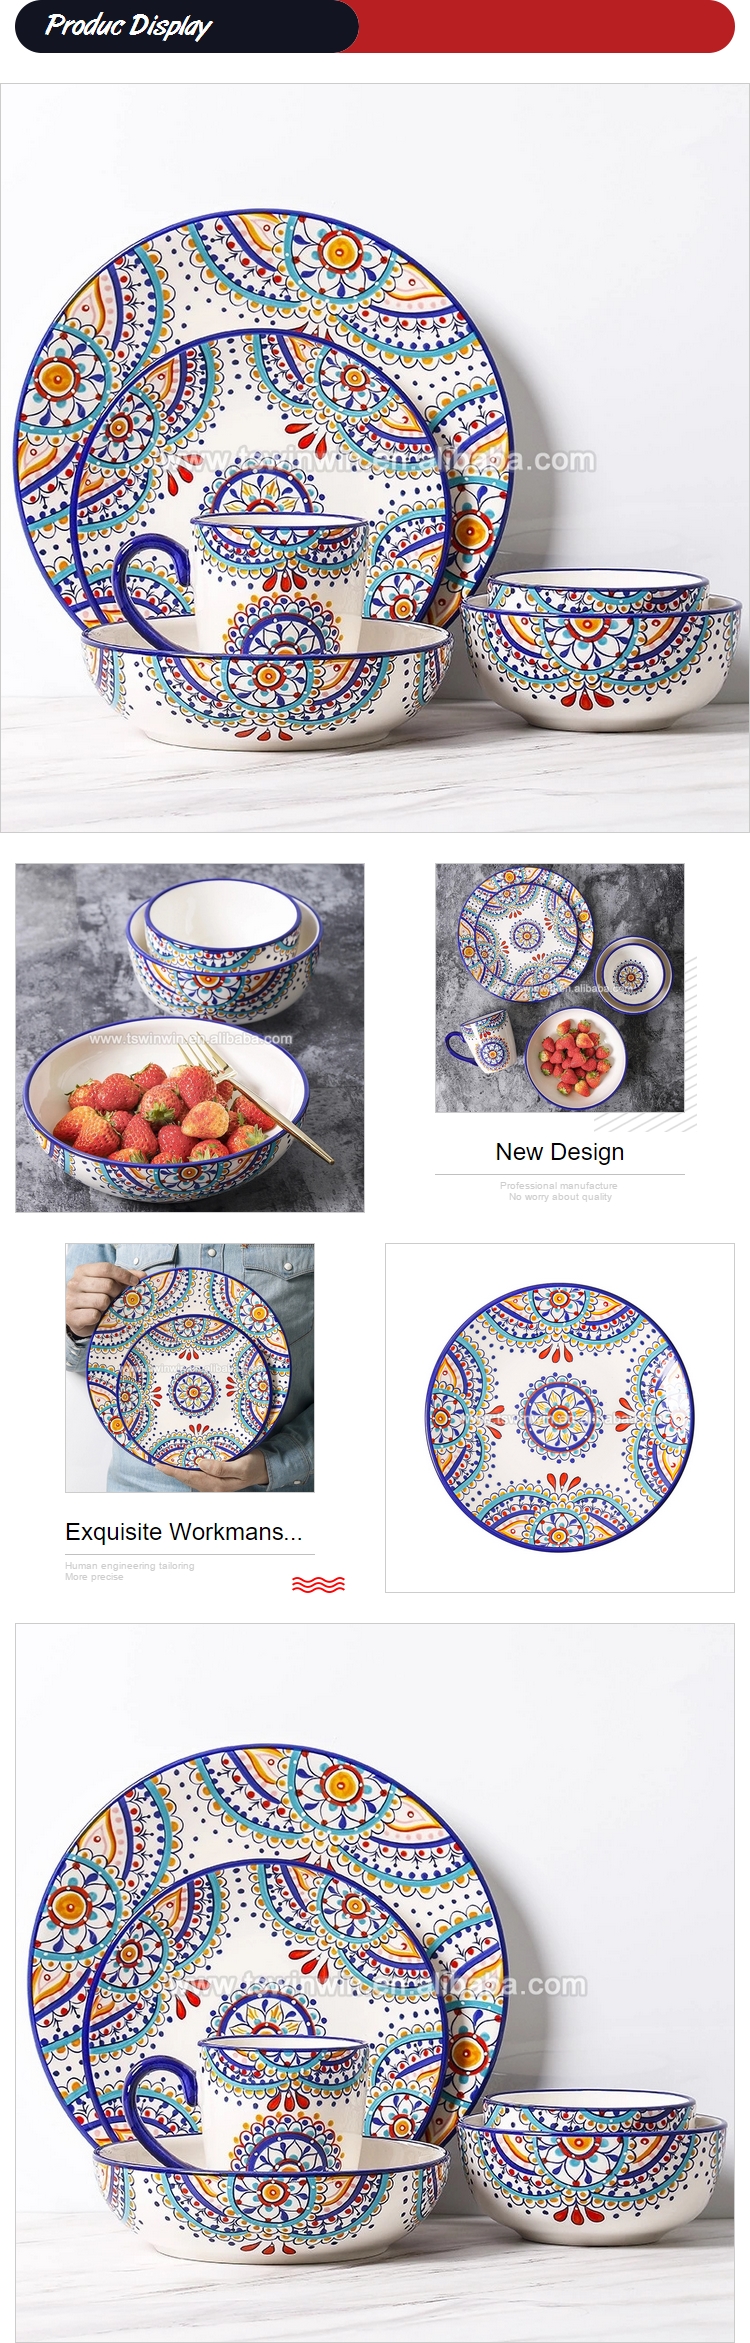
Task: Open the top-down table setting photo
Action: (560, 988)
